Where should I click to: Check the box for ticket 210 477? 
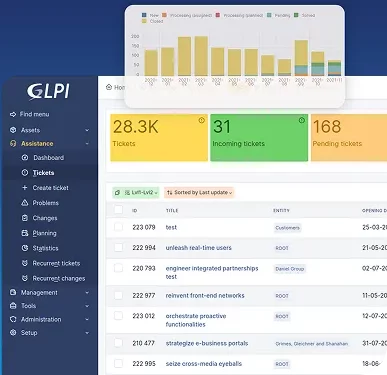(x=118, y=343)
